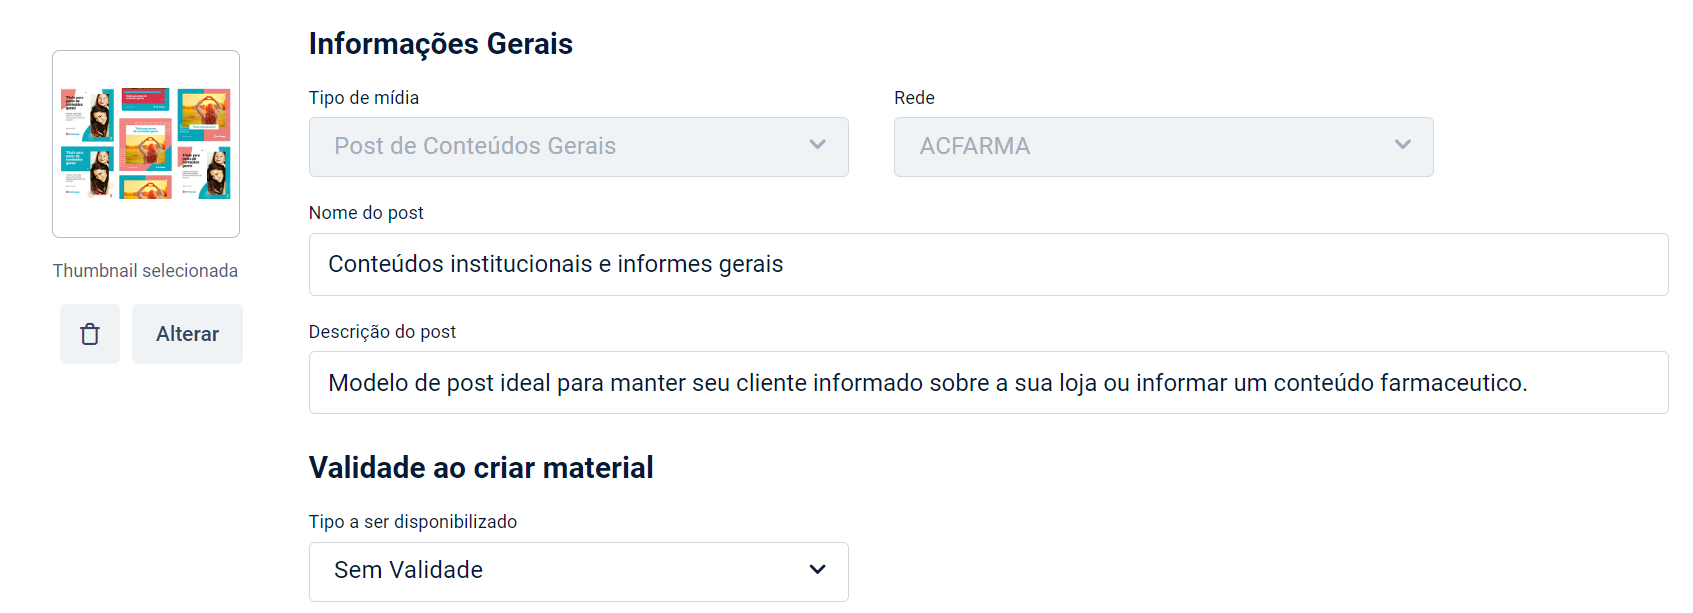Click the Descrição do post text field
This screenshot has height=613, width=1693.
click(988, 383)
